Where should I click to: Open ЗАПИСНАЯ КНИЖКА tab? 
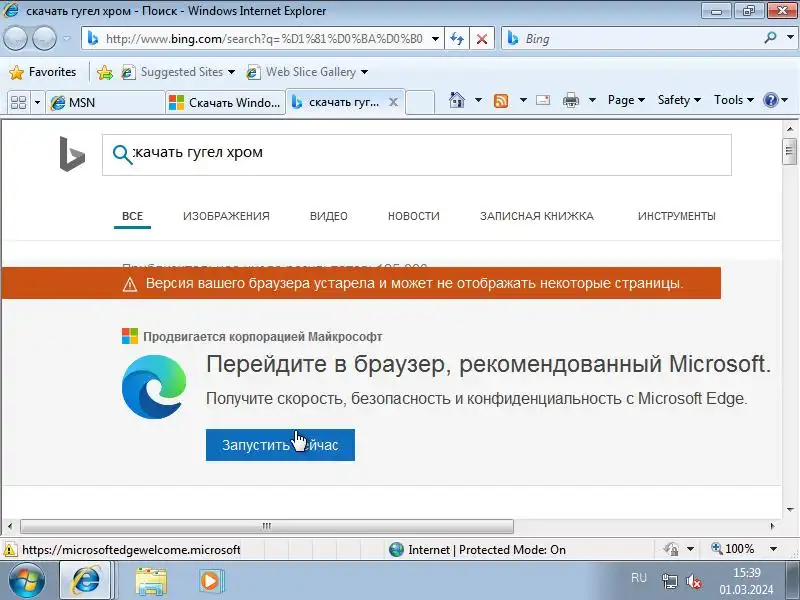[537, 216]
